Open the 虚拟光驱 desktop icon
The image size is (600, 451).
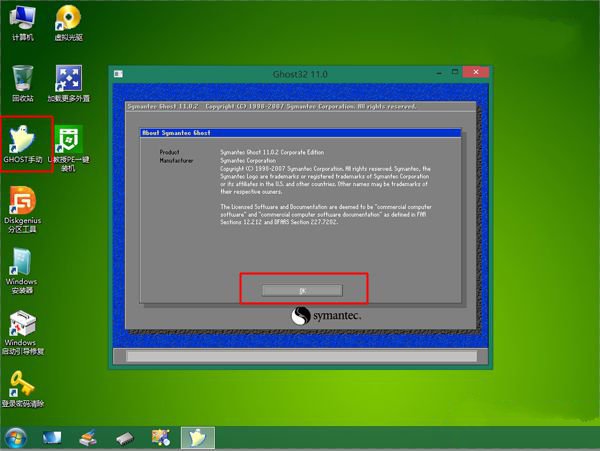click(68, 23)
